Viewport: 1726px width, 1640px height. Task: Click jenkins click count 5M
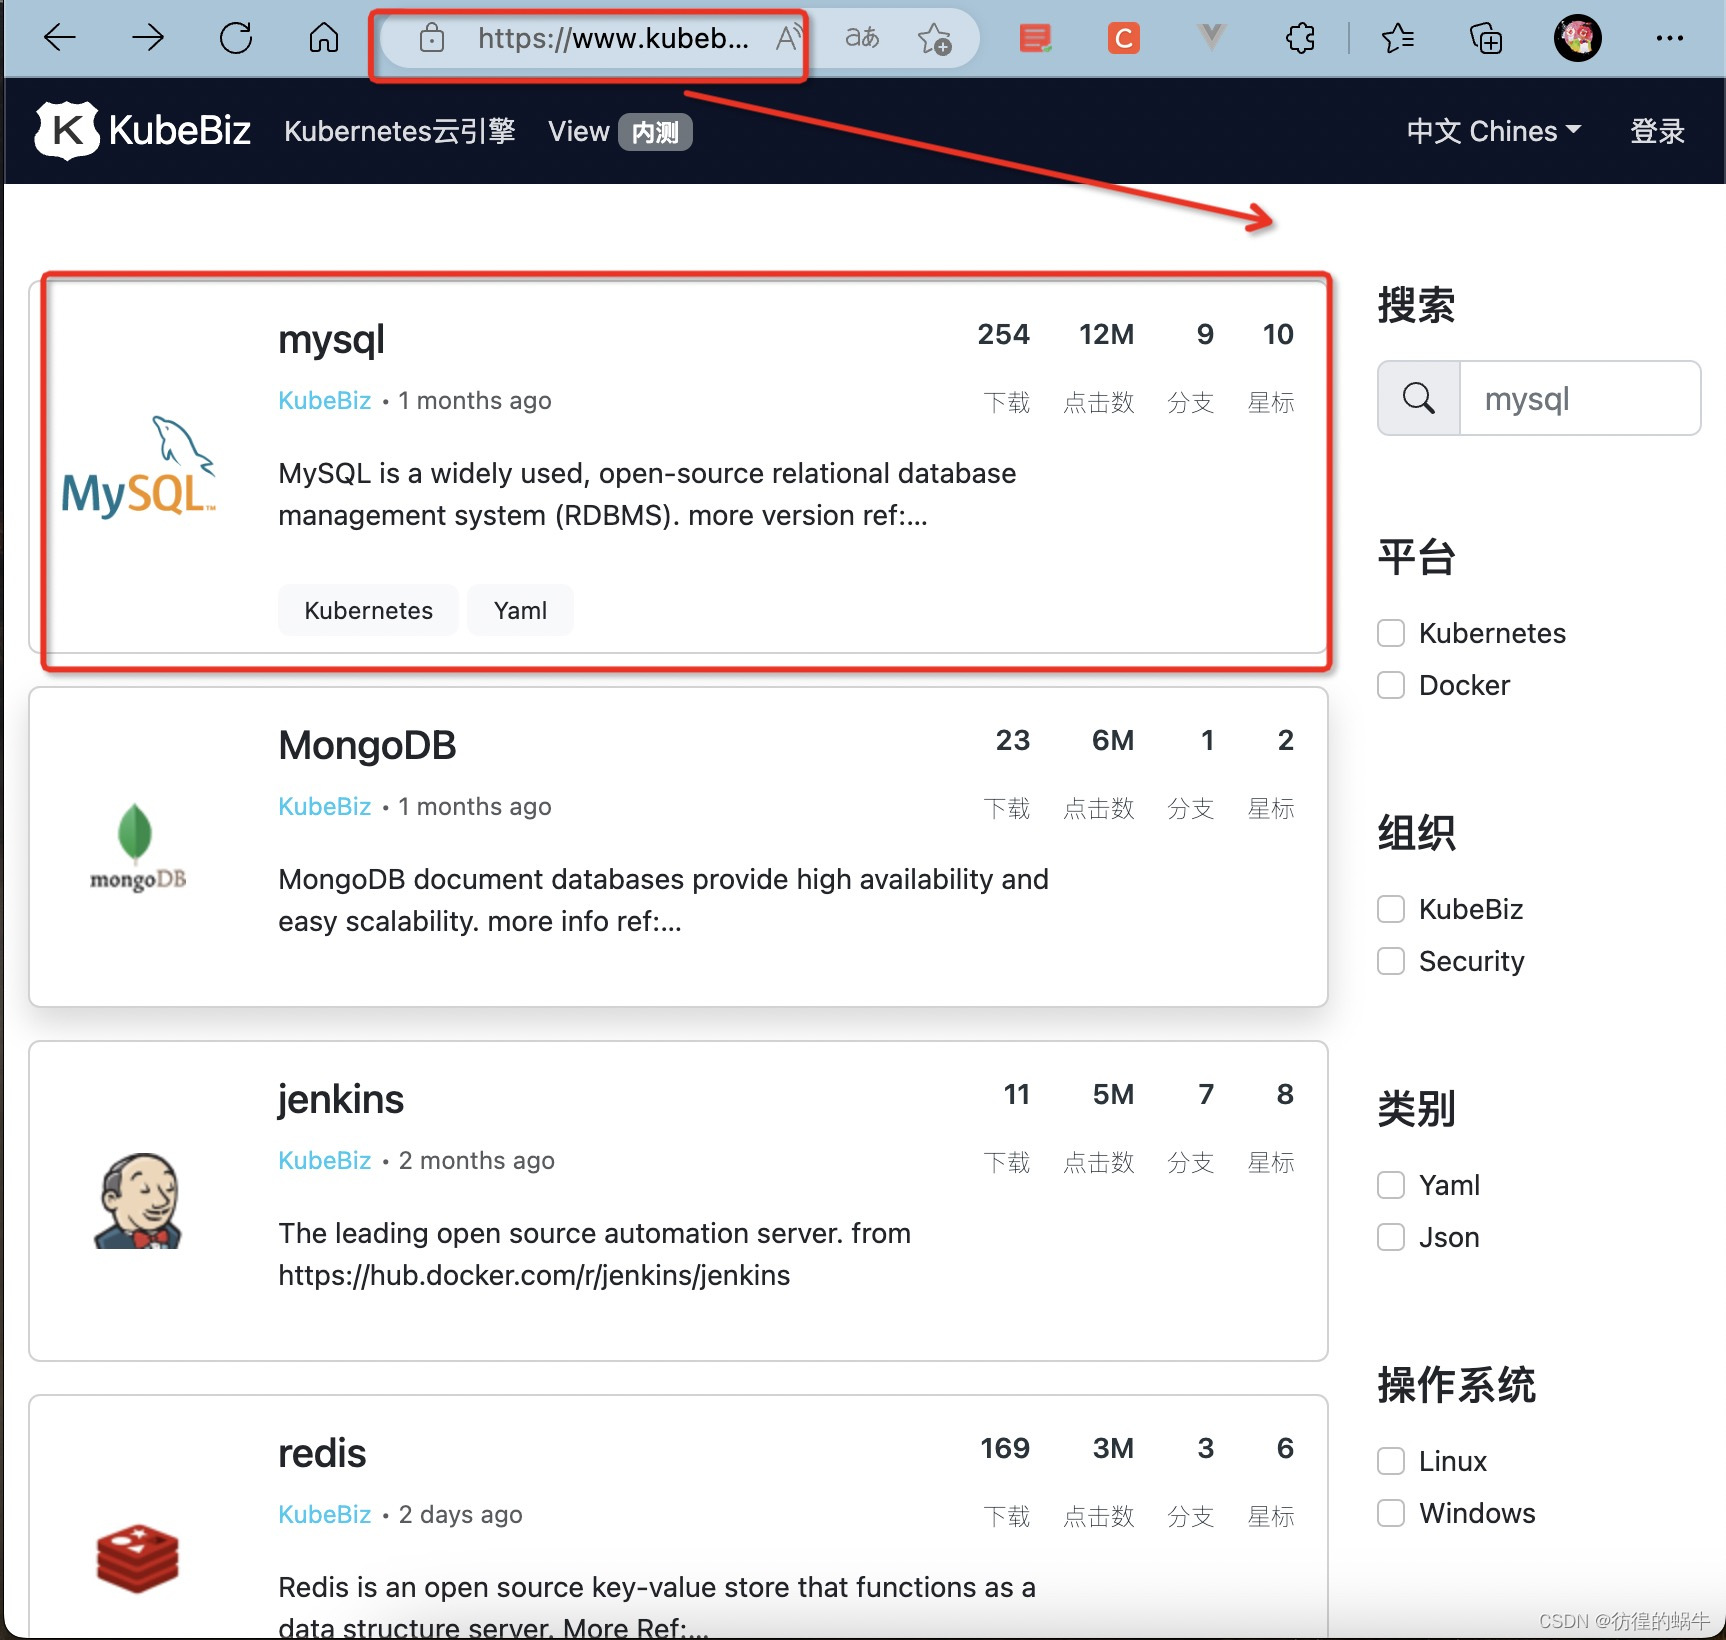(x=1113, y=1094)
